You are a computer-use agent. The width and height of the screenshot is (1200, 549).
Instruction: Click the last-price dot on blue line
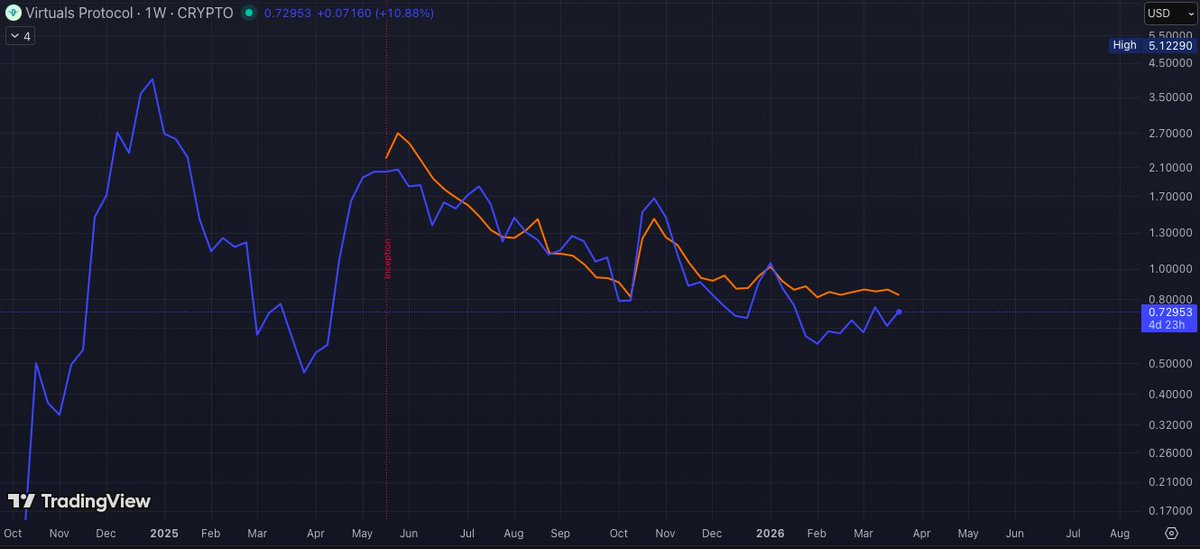pyautogui.click(x=899, y=313)
